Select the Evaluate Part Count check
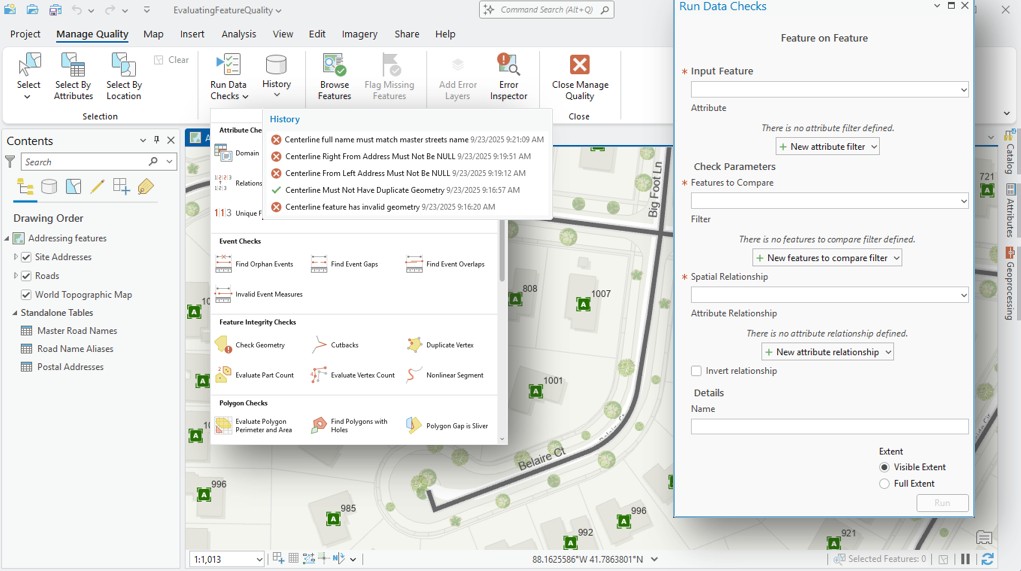1021x571 pixels. click(255, 375)
